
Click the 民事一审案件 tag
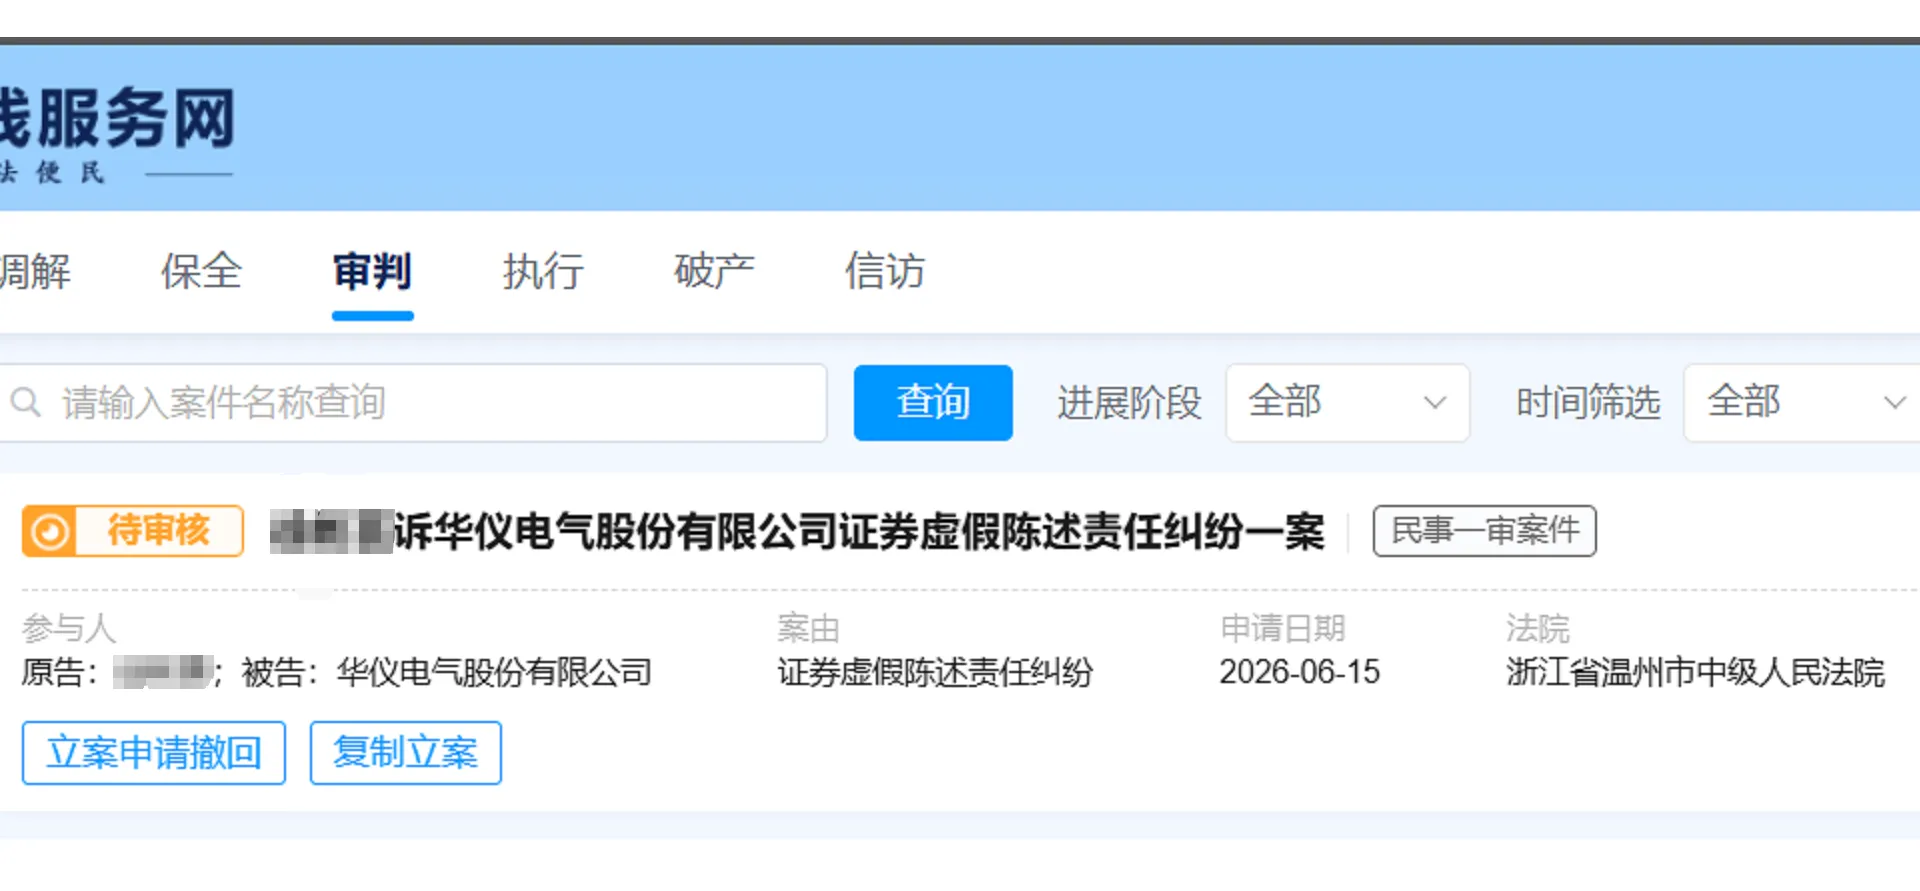1484,531
